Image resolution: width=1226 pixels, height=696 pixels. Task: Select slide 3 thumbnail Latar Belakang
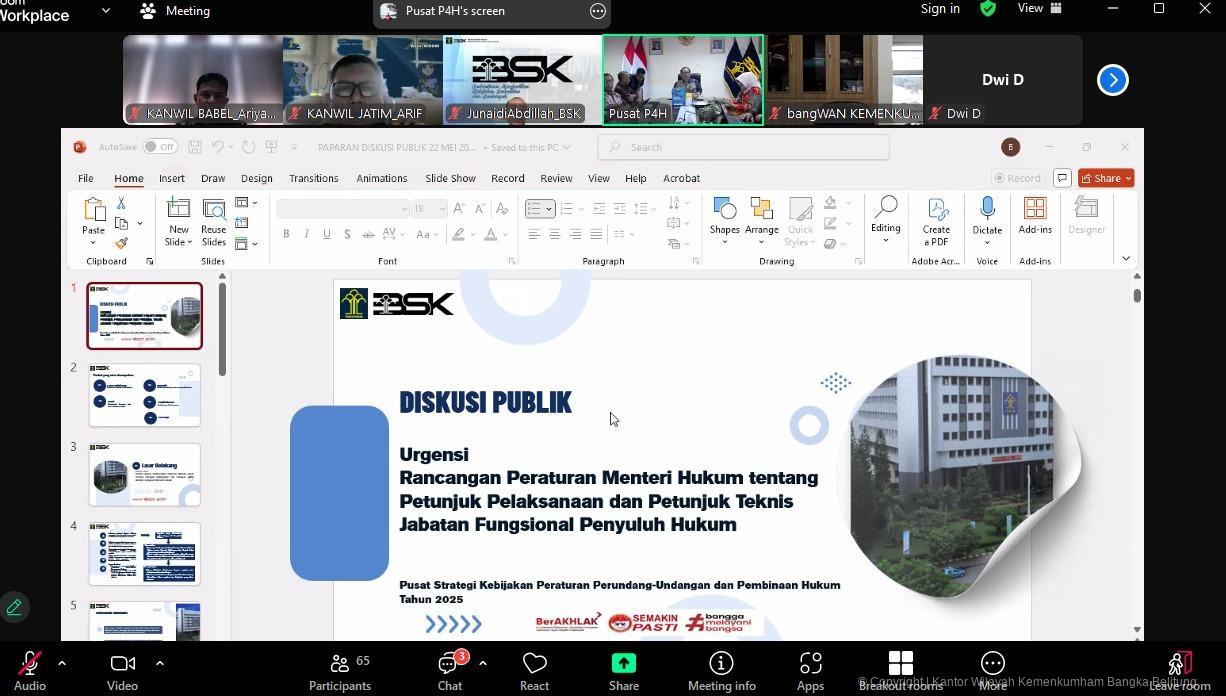point(145,475)
